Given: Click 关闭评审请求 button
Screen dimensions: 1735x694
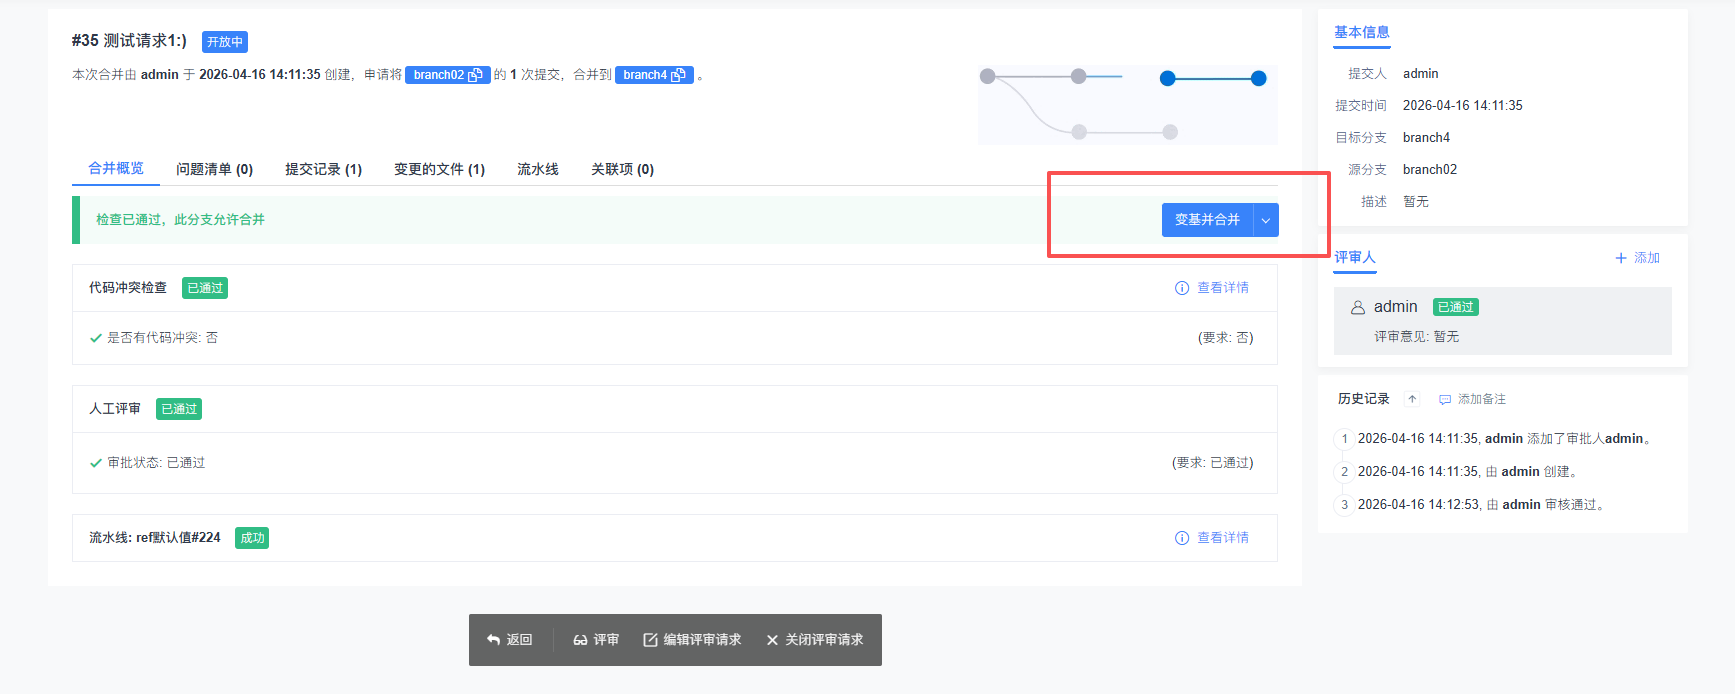Looking at the screenshot, I should [x=814, y=640].
